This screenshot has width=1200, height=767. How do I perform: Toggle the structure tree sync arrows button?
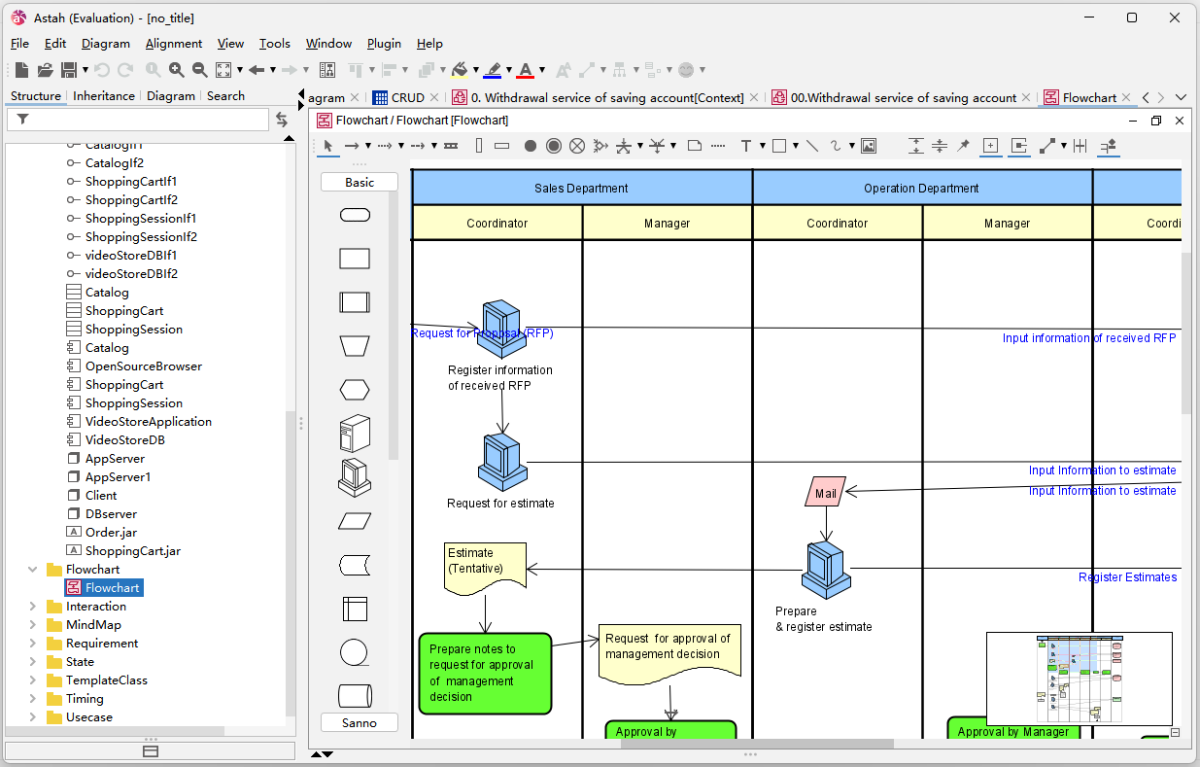tap(281, 120)
